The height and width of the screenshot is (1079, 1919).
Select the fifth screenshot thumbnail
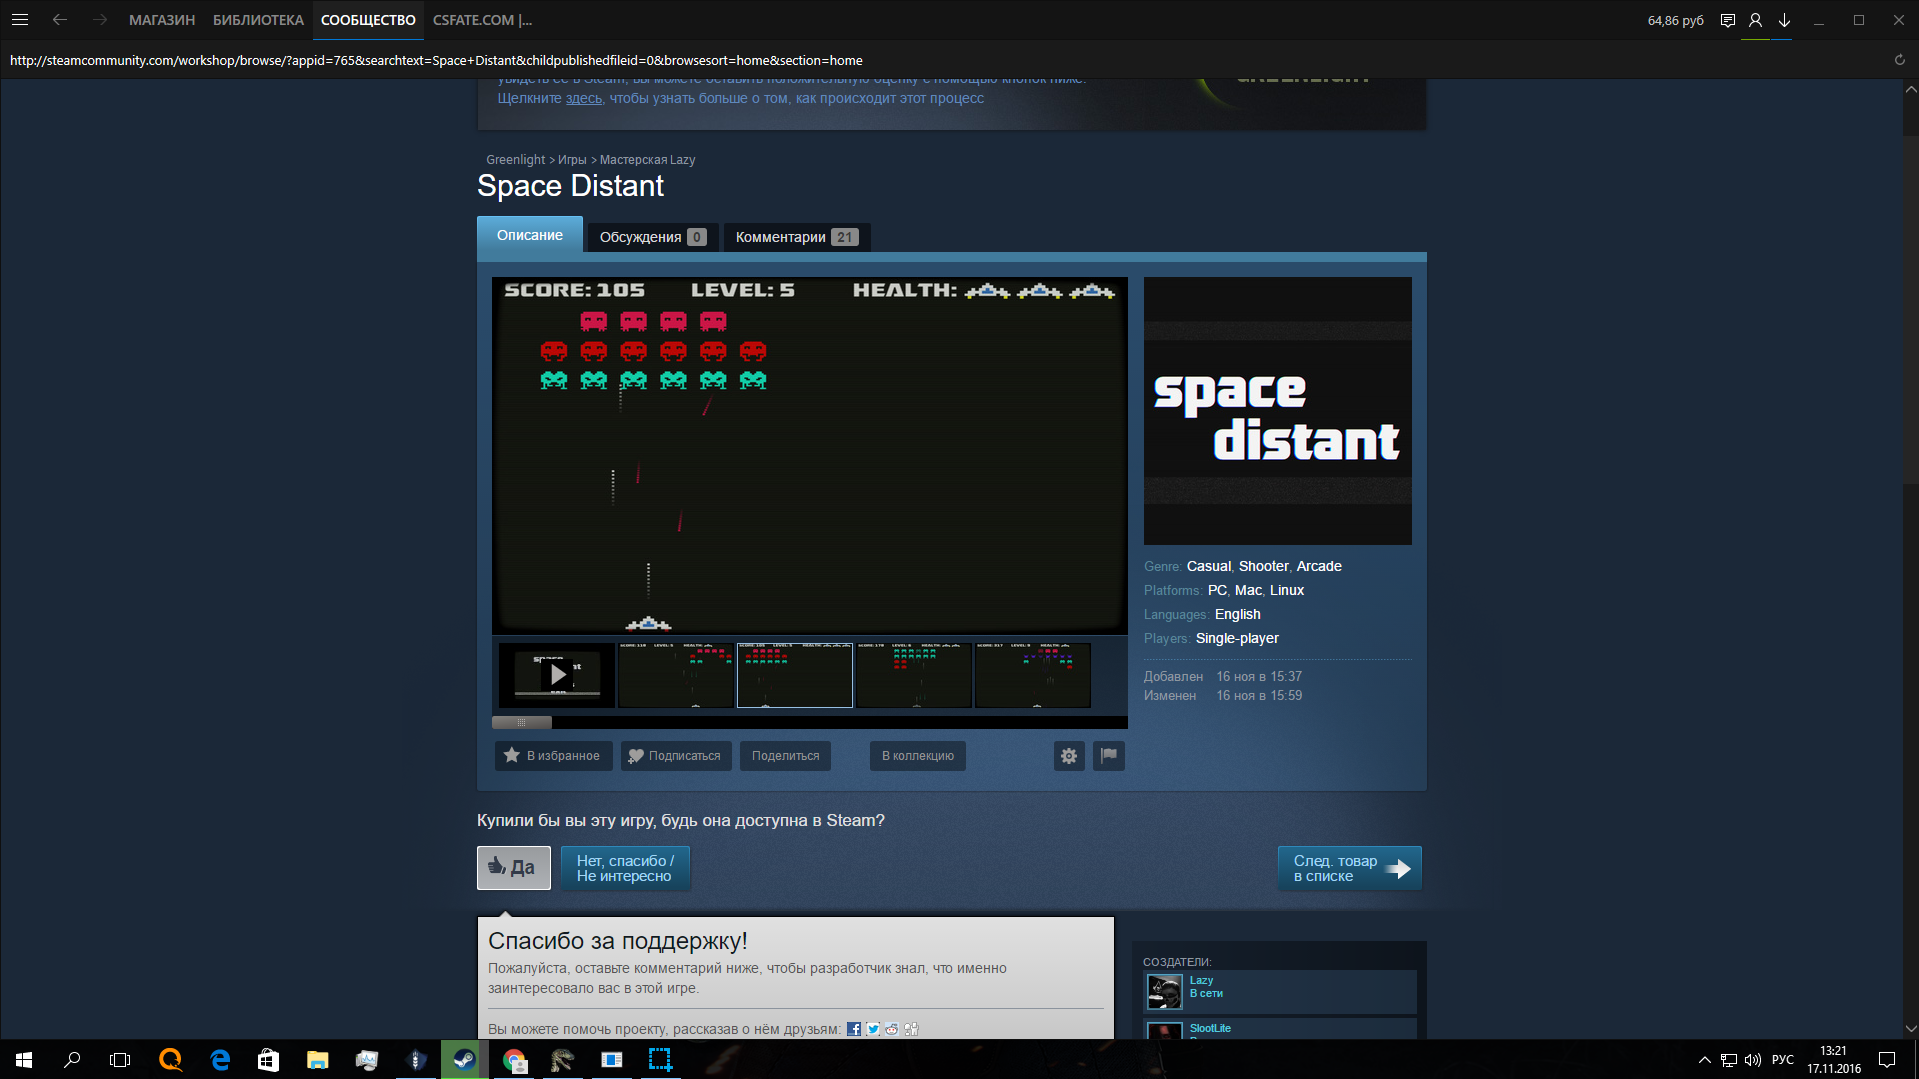coord(1033,675)
